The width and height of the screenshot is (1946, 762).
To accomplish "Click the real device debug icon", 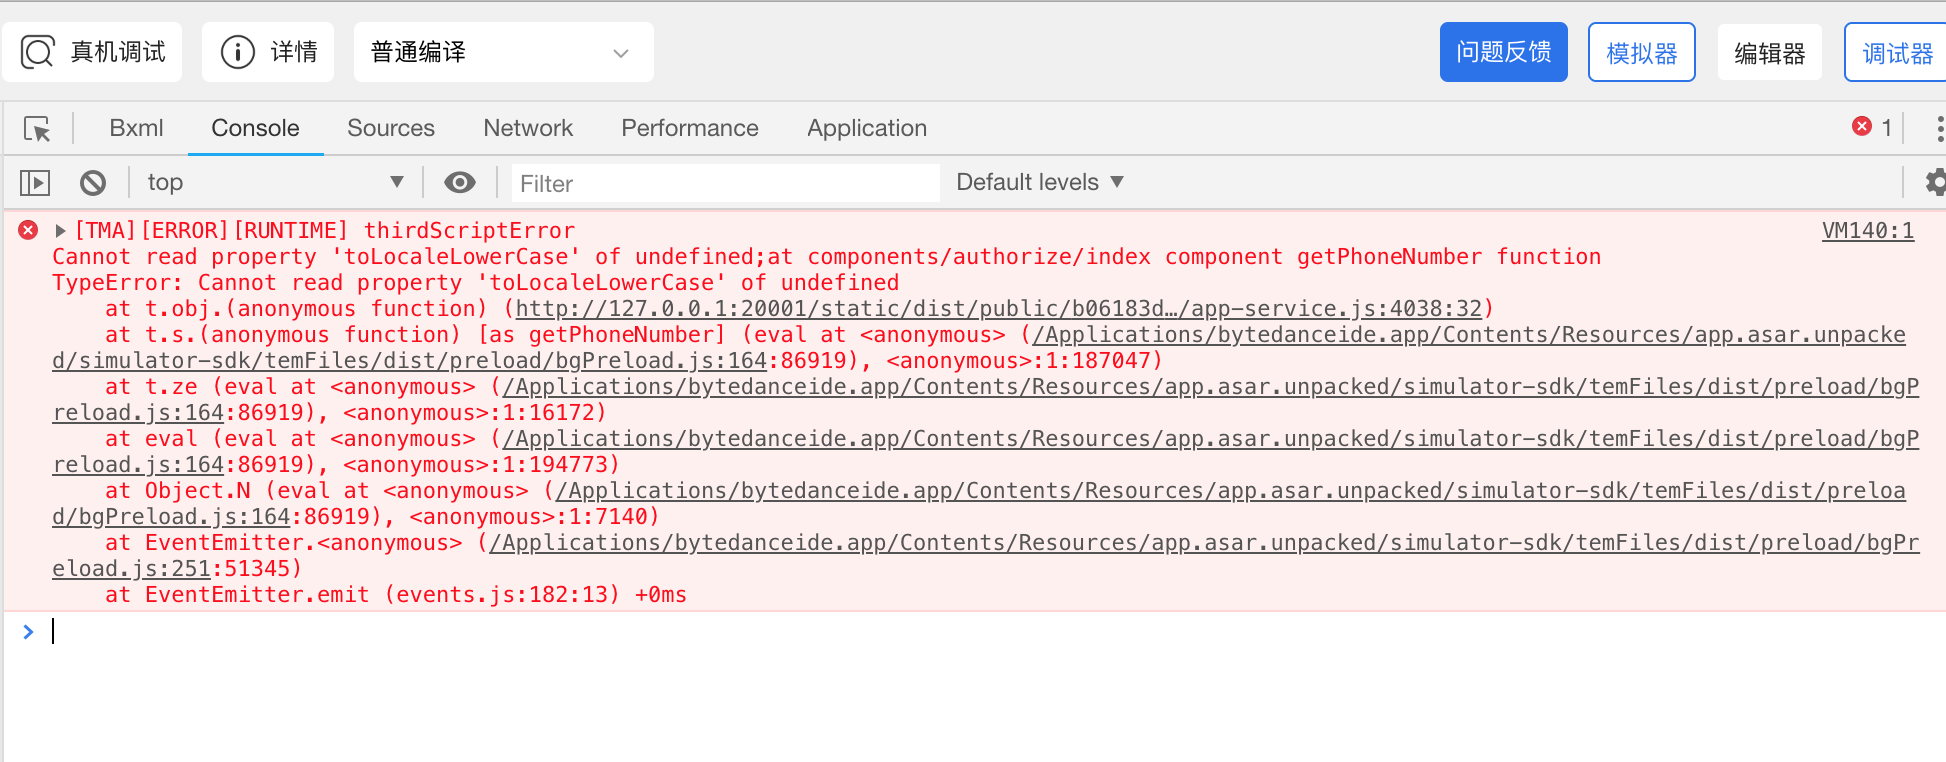I will point(38,52).
